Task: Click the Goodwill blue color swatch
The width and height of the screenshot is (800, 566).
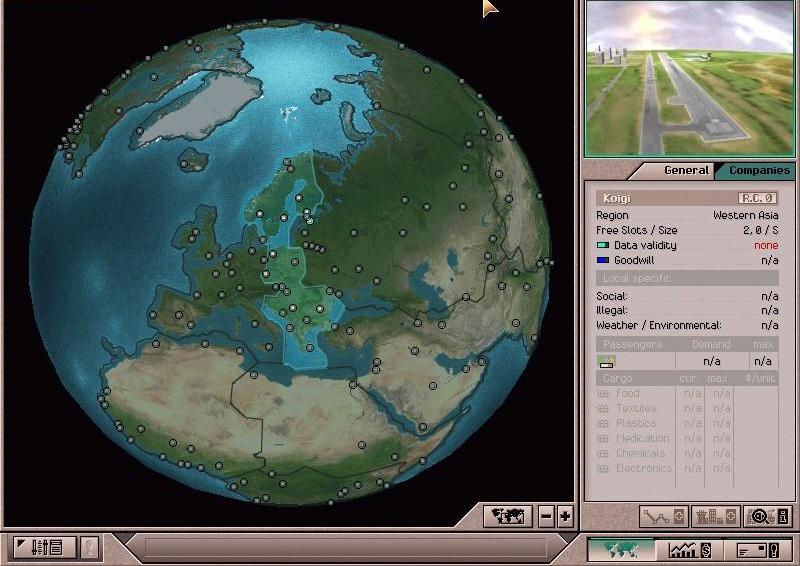Action: click(x=603, y=260)
